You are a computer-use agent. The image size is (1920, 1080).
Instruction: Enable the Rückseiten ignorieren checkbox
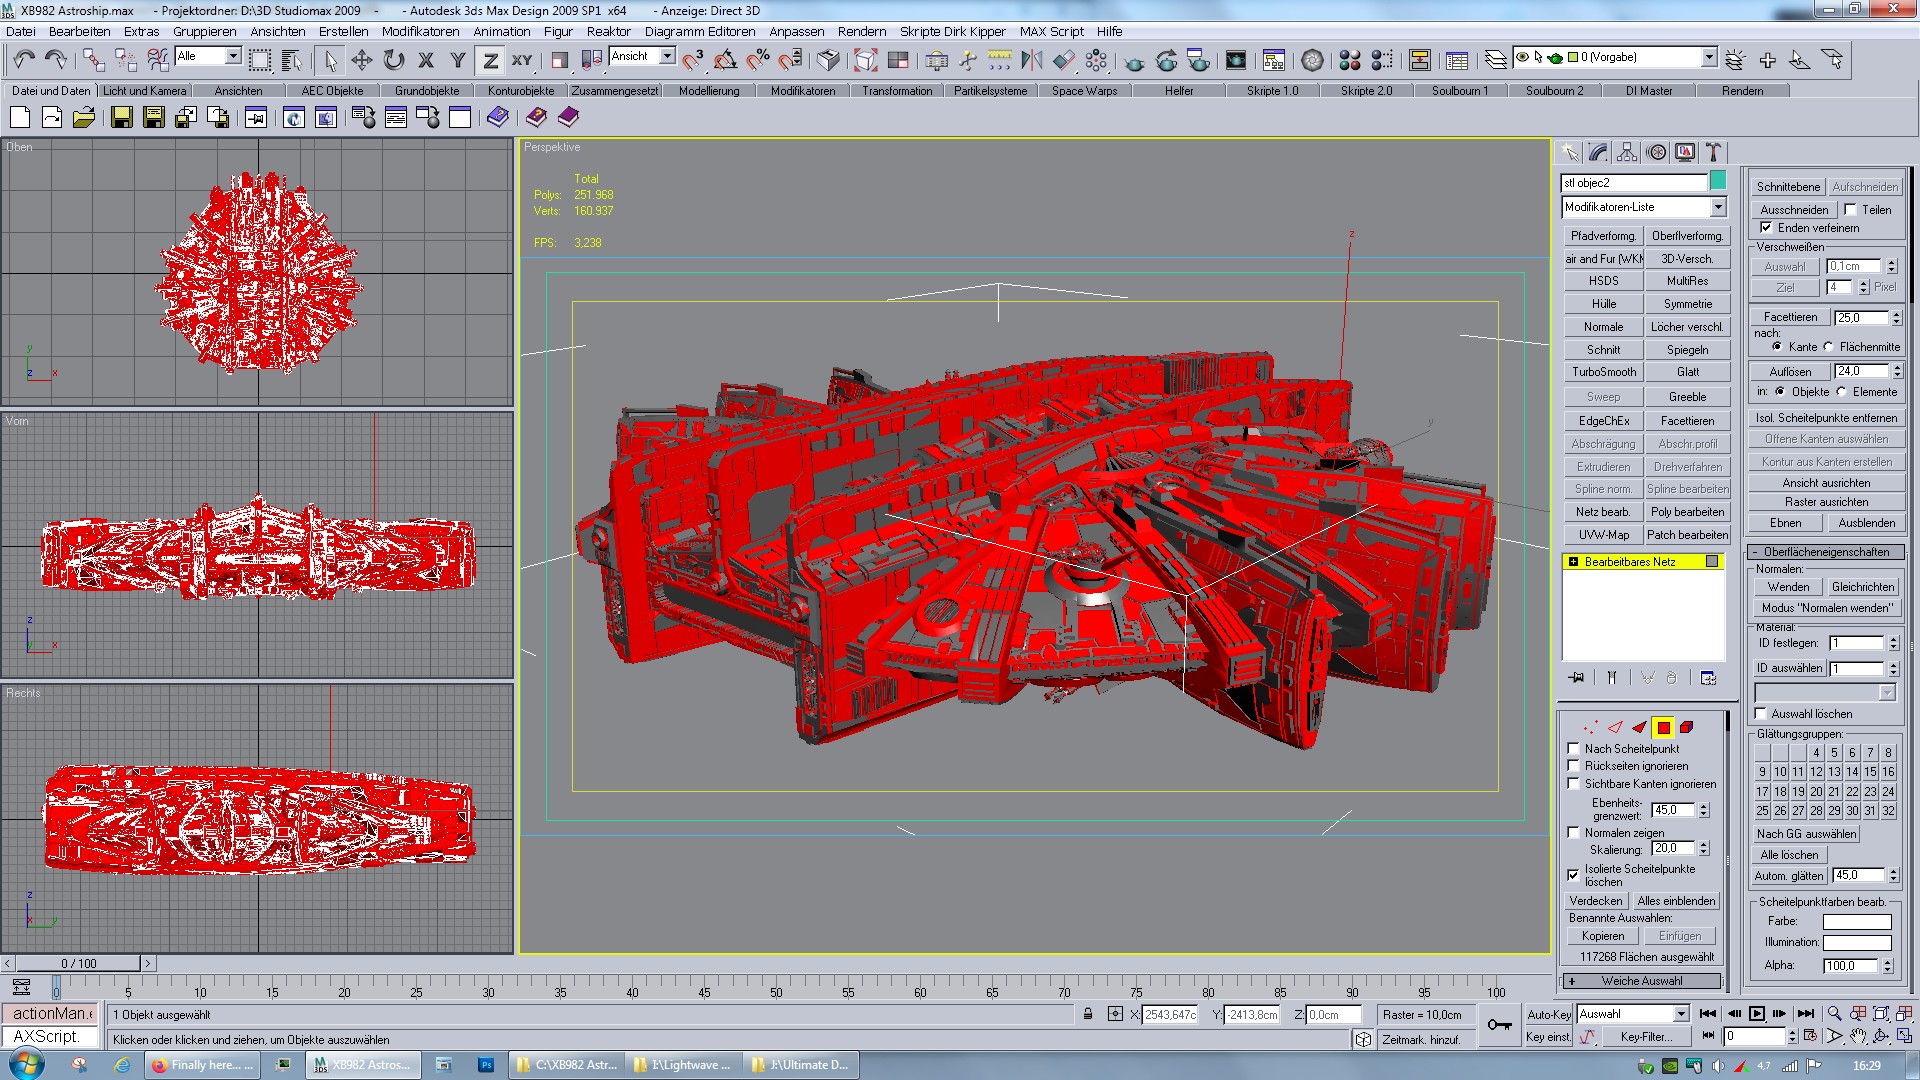pos(1574,766)
